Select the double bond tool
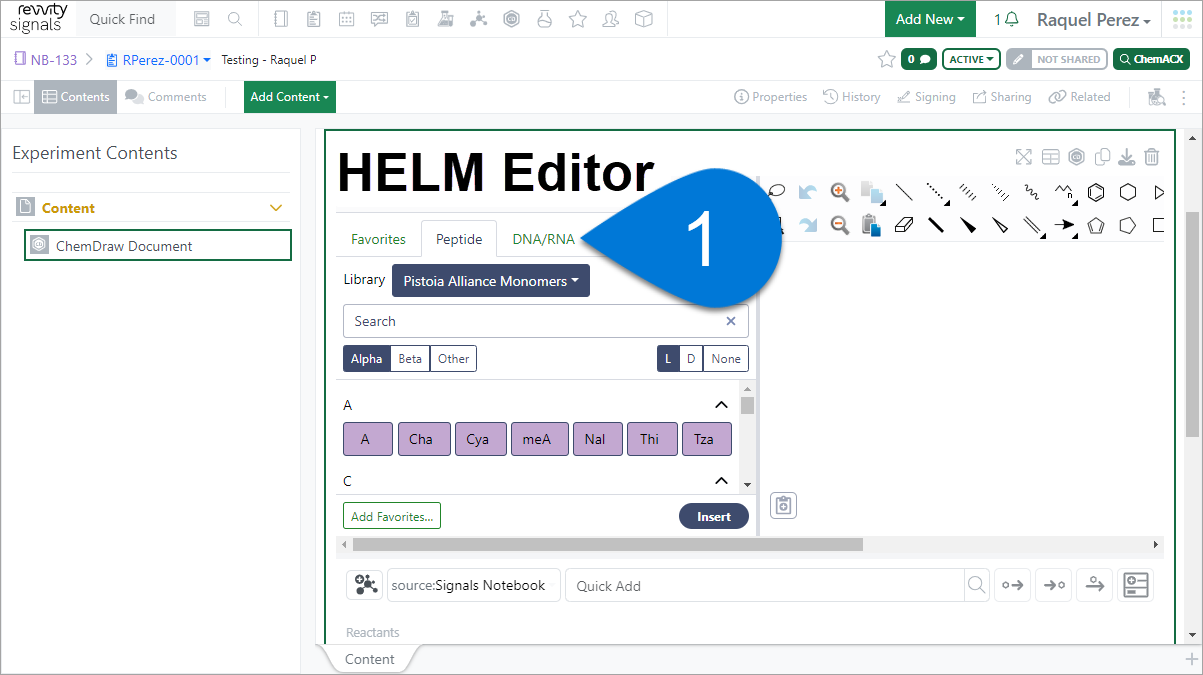Image resolution: width=1203 pixels, height=675 pixels. pos(1033,225)
